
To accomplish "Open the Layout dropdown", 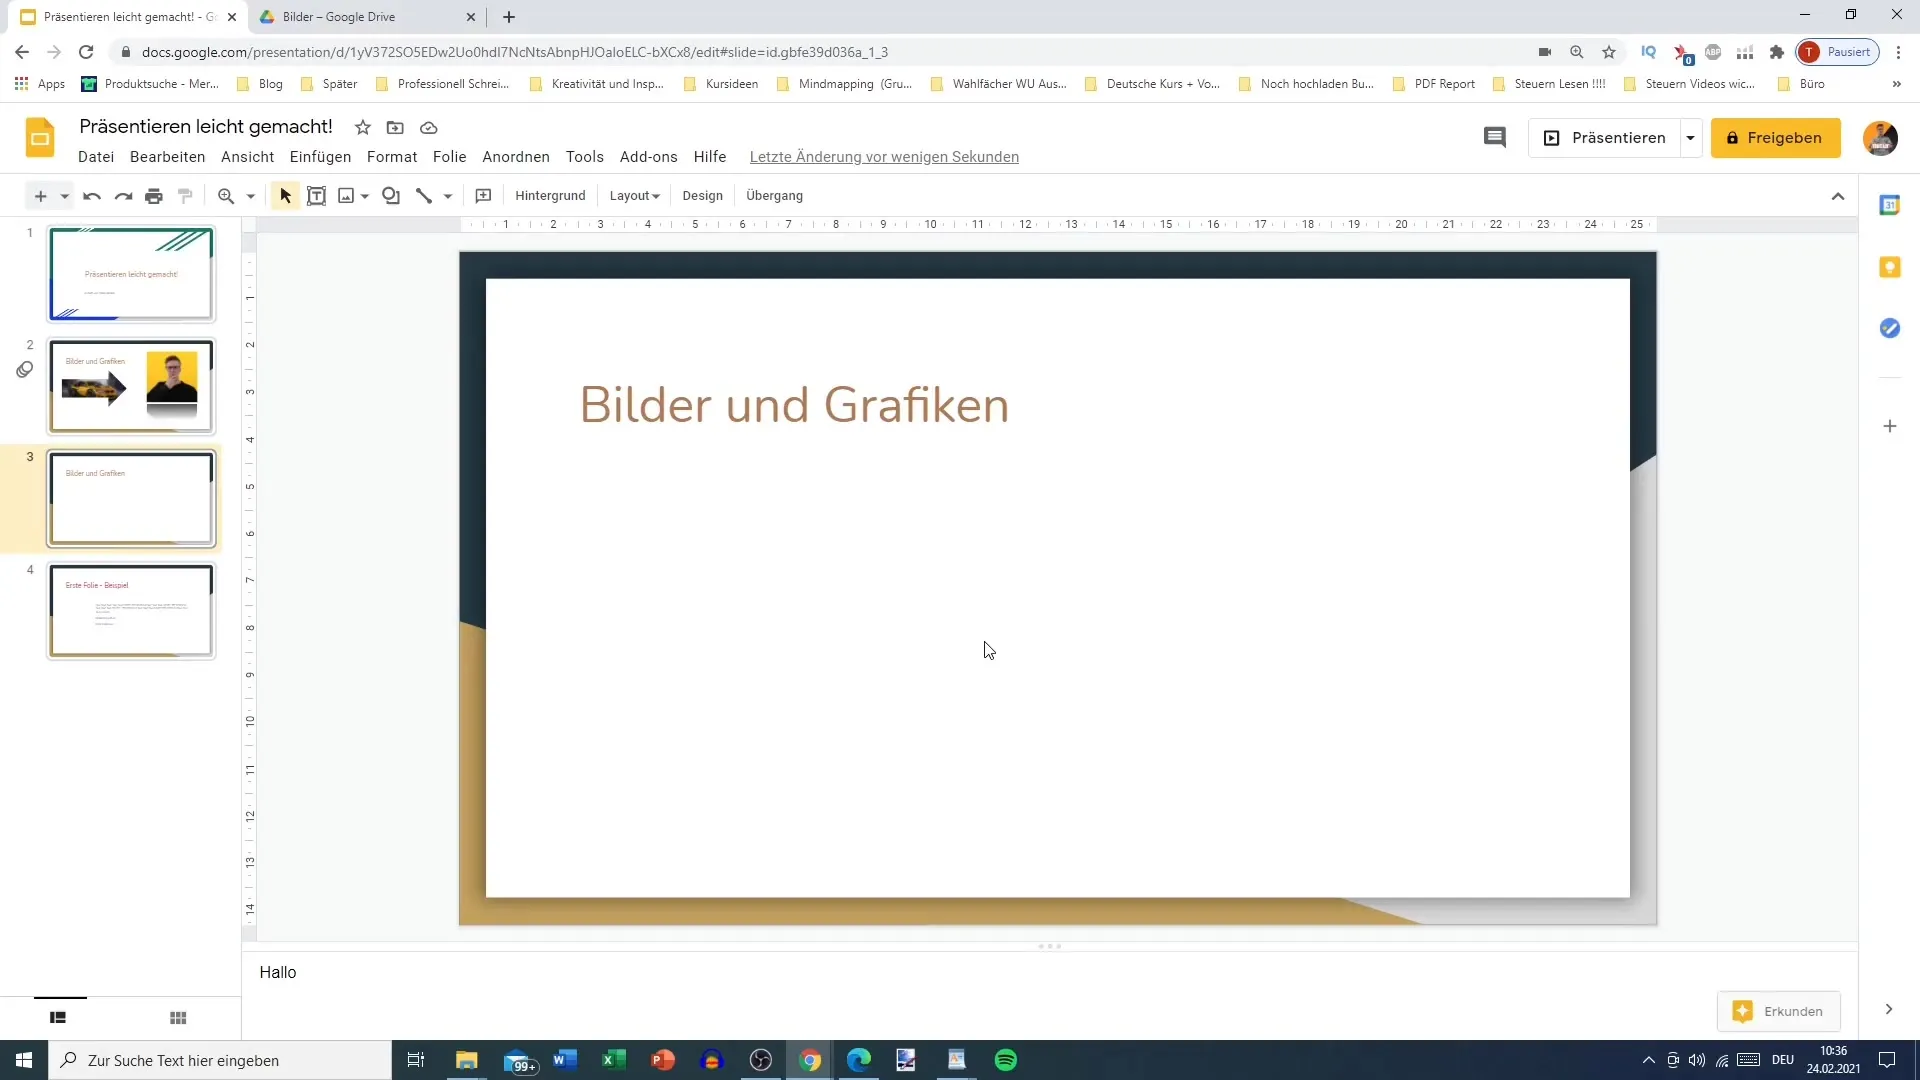I will pyautogui.click(x=635, y=196).
